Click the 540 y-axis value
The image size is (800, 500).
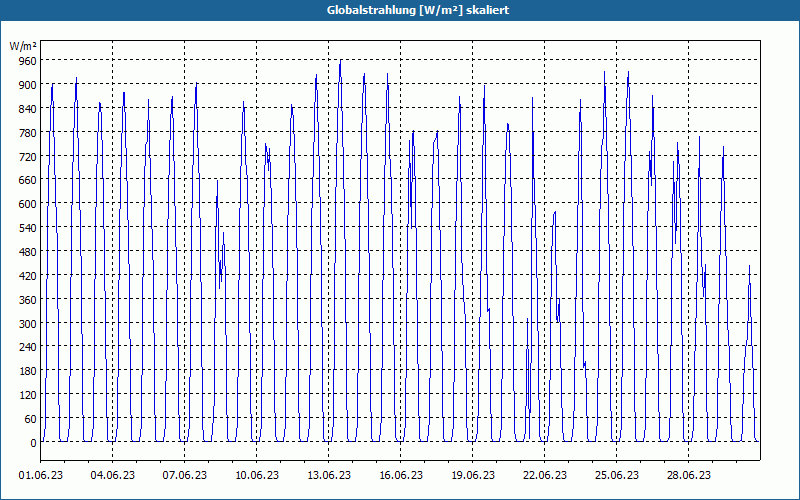point(27,228)
